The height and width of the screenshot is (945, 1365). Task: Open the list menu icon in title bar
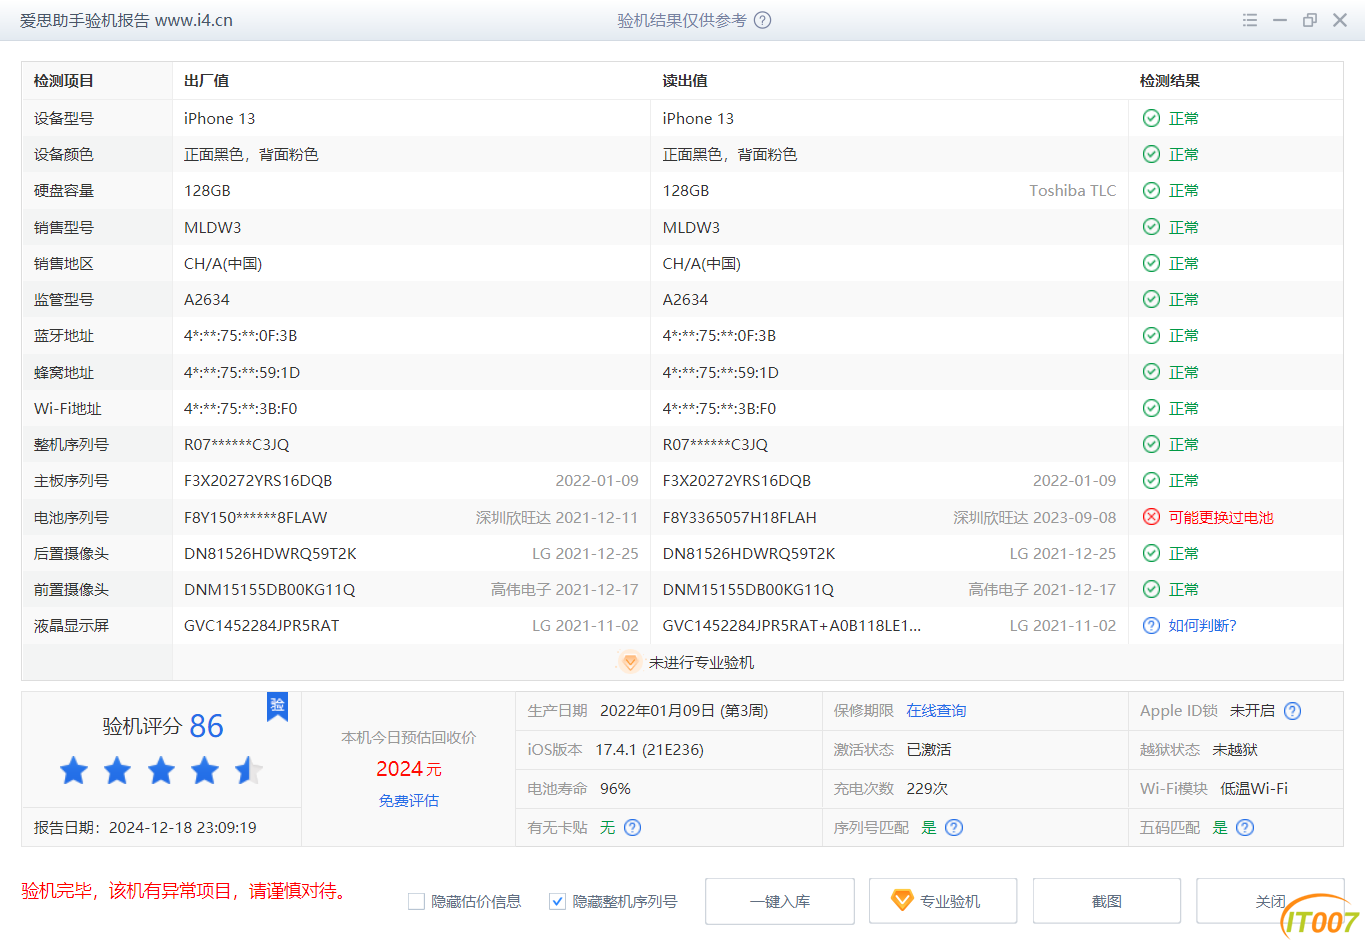[x=1250, y=20]
